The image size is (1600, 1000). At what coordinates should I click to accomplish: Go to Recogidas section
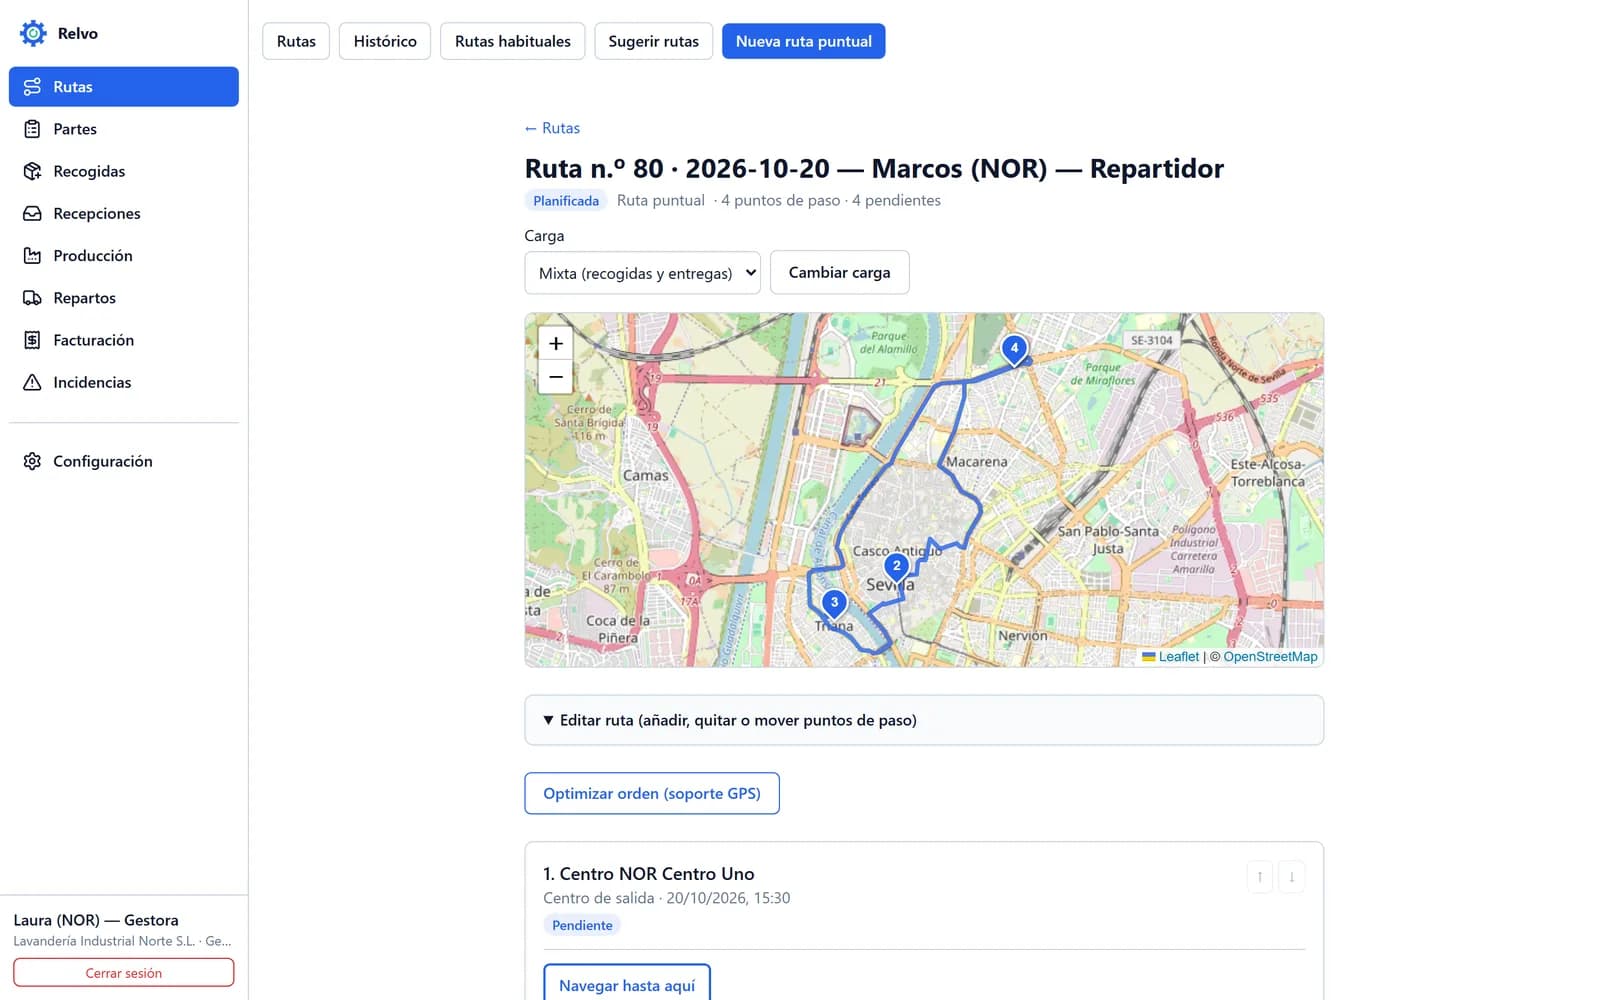(124, 171)
